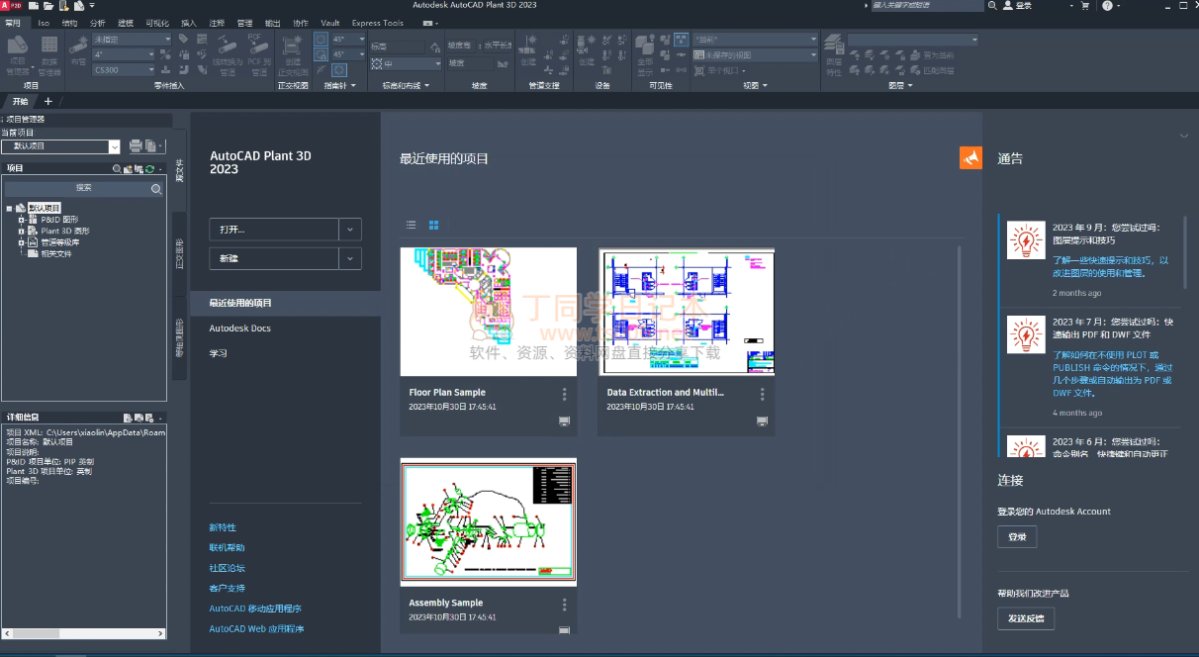Image resolution: width=1199 pixels, height=657 pixels.
Task: Click the 发送反馈 button
Action: (x=1025, y=618)
